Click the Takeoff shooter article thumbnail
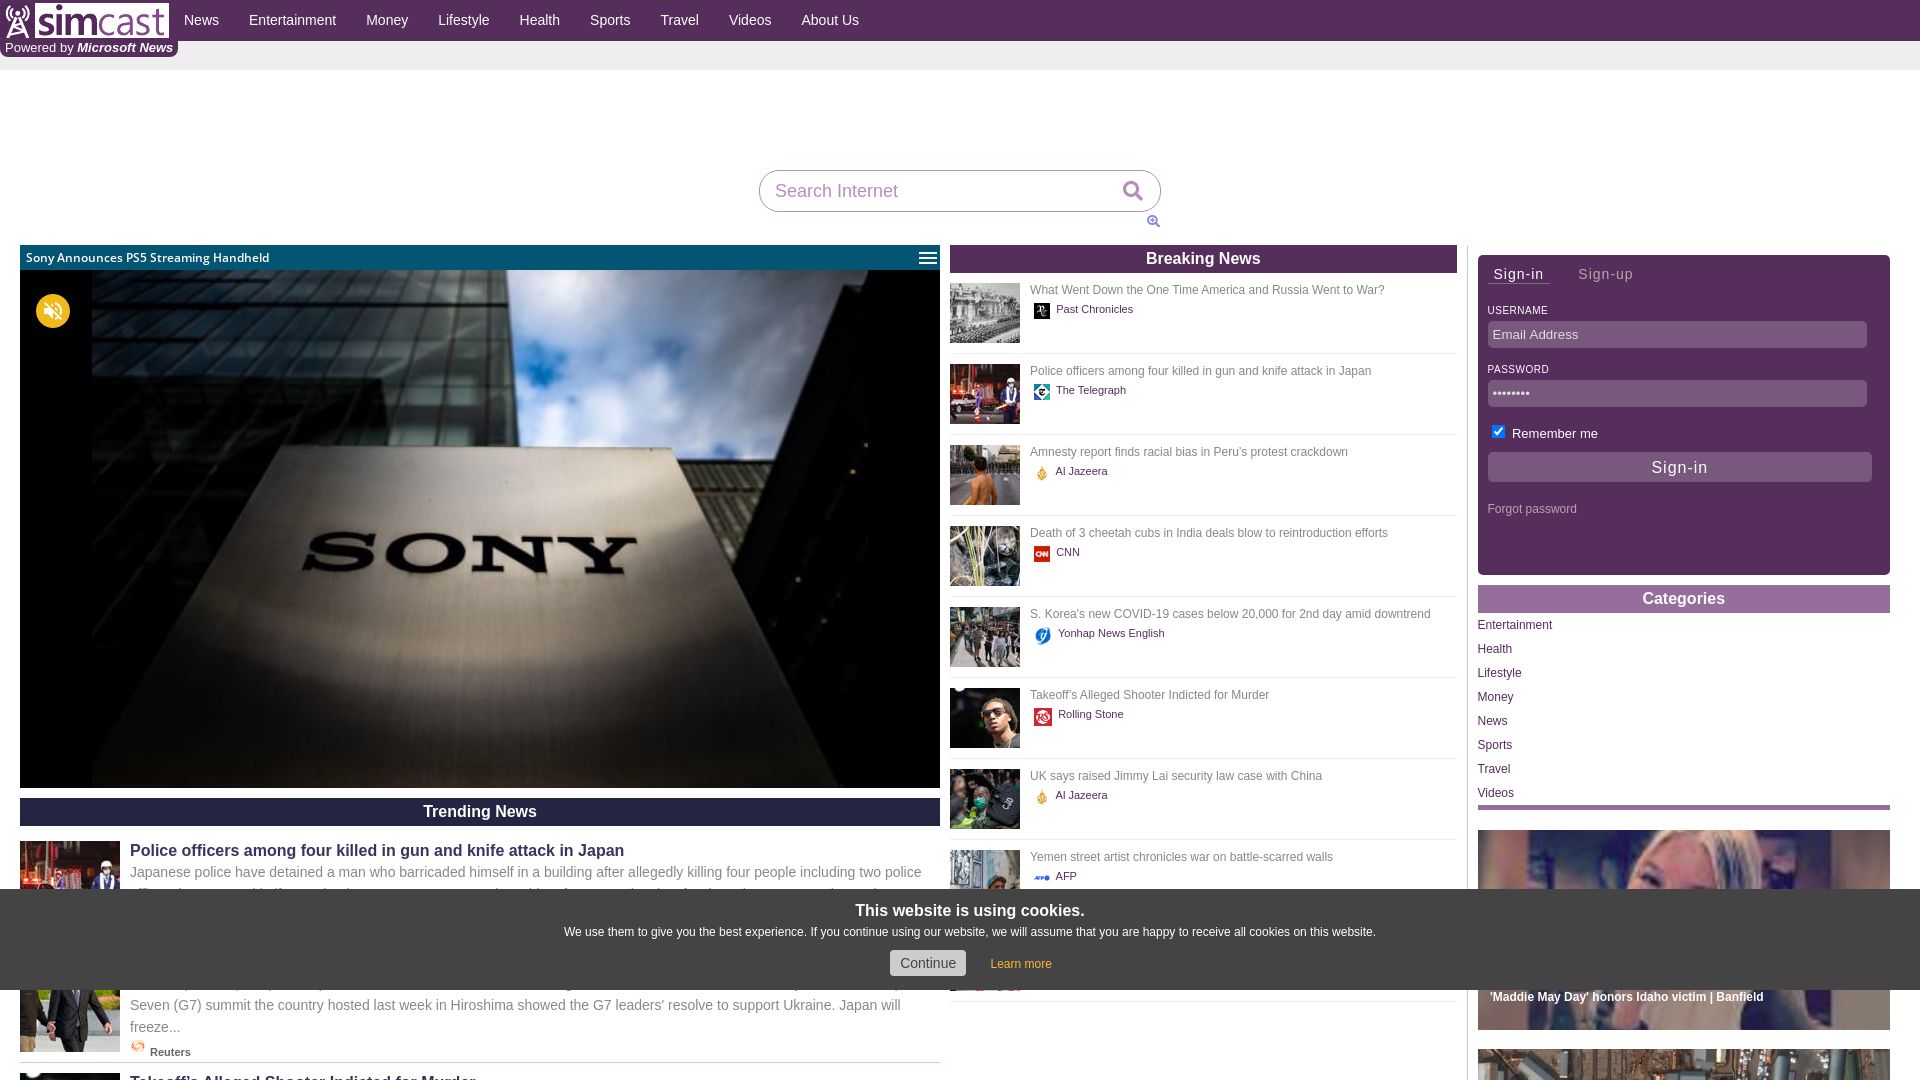Screen dimensions: 1920x1080 (x=985, y=718)
